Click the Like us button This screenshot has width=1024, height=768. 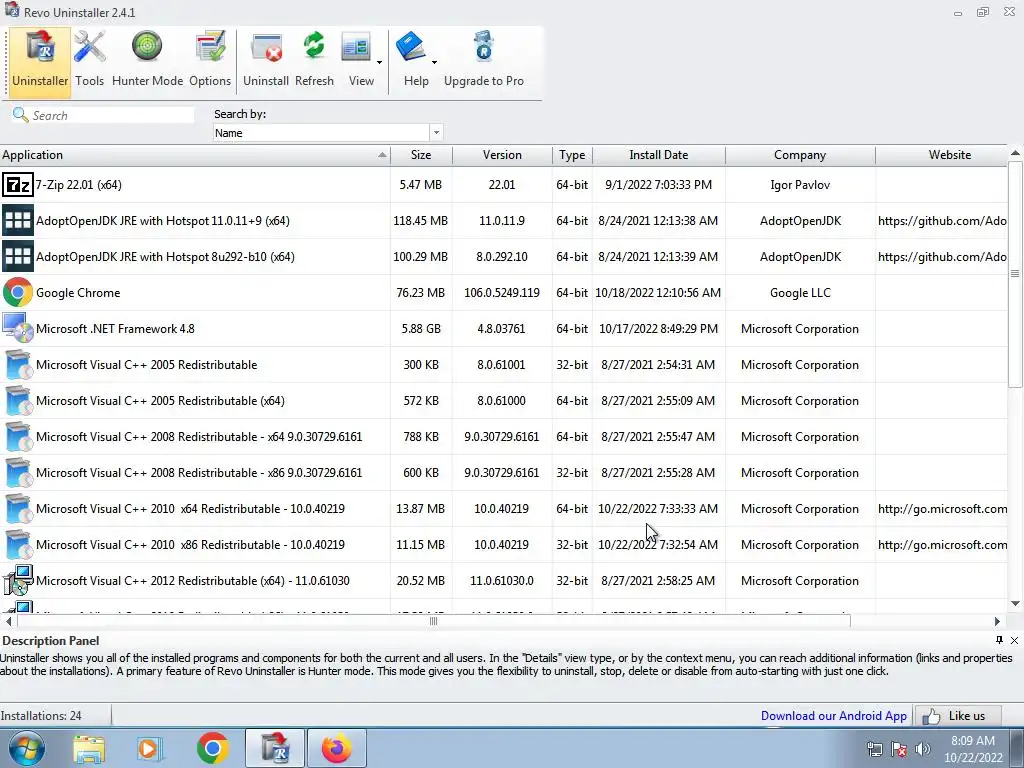point(958,716)
